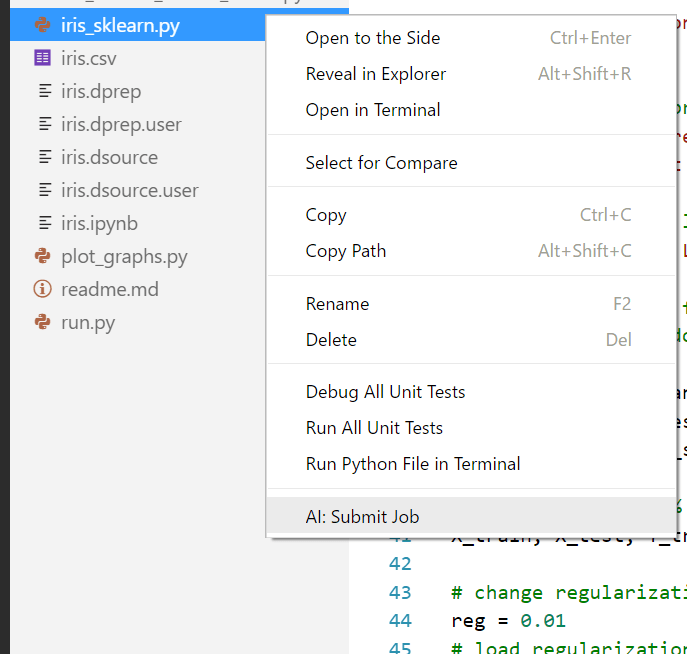
Task: Click the Python icon beside plot_graphs.py
Action: point(42,257)
